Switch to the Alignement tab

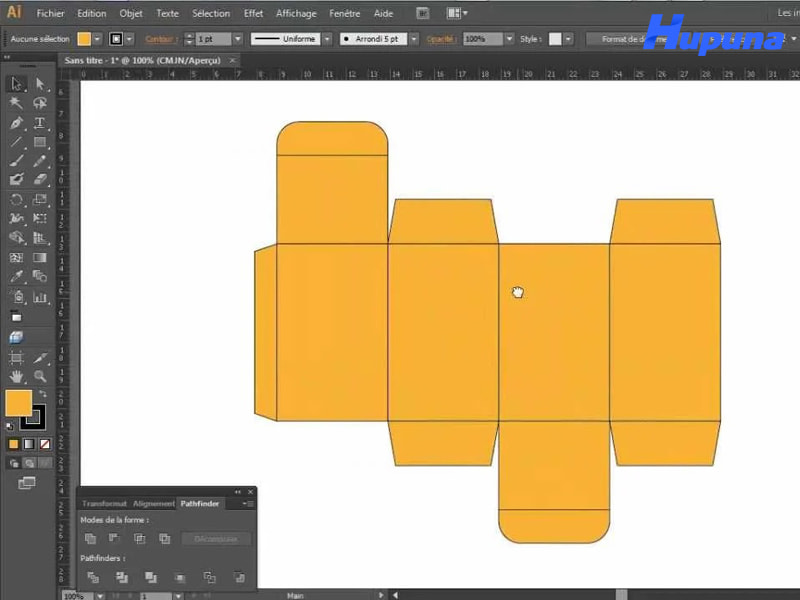pos(153,503)
